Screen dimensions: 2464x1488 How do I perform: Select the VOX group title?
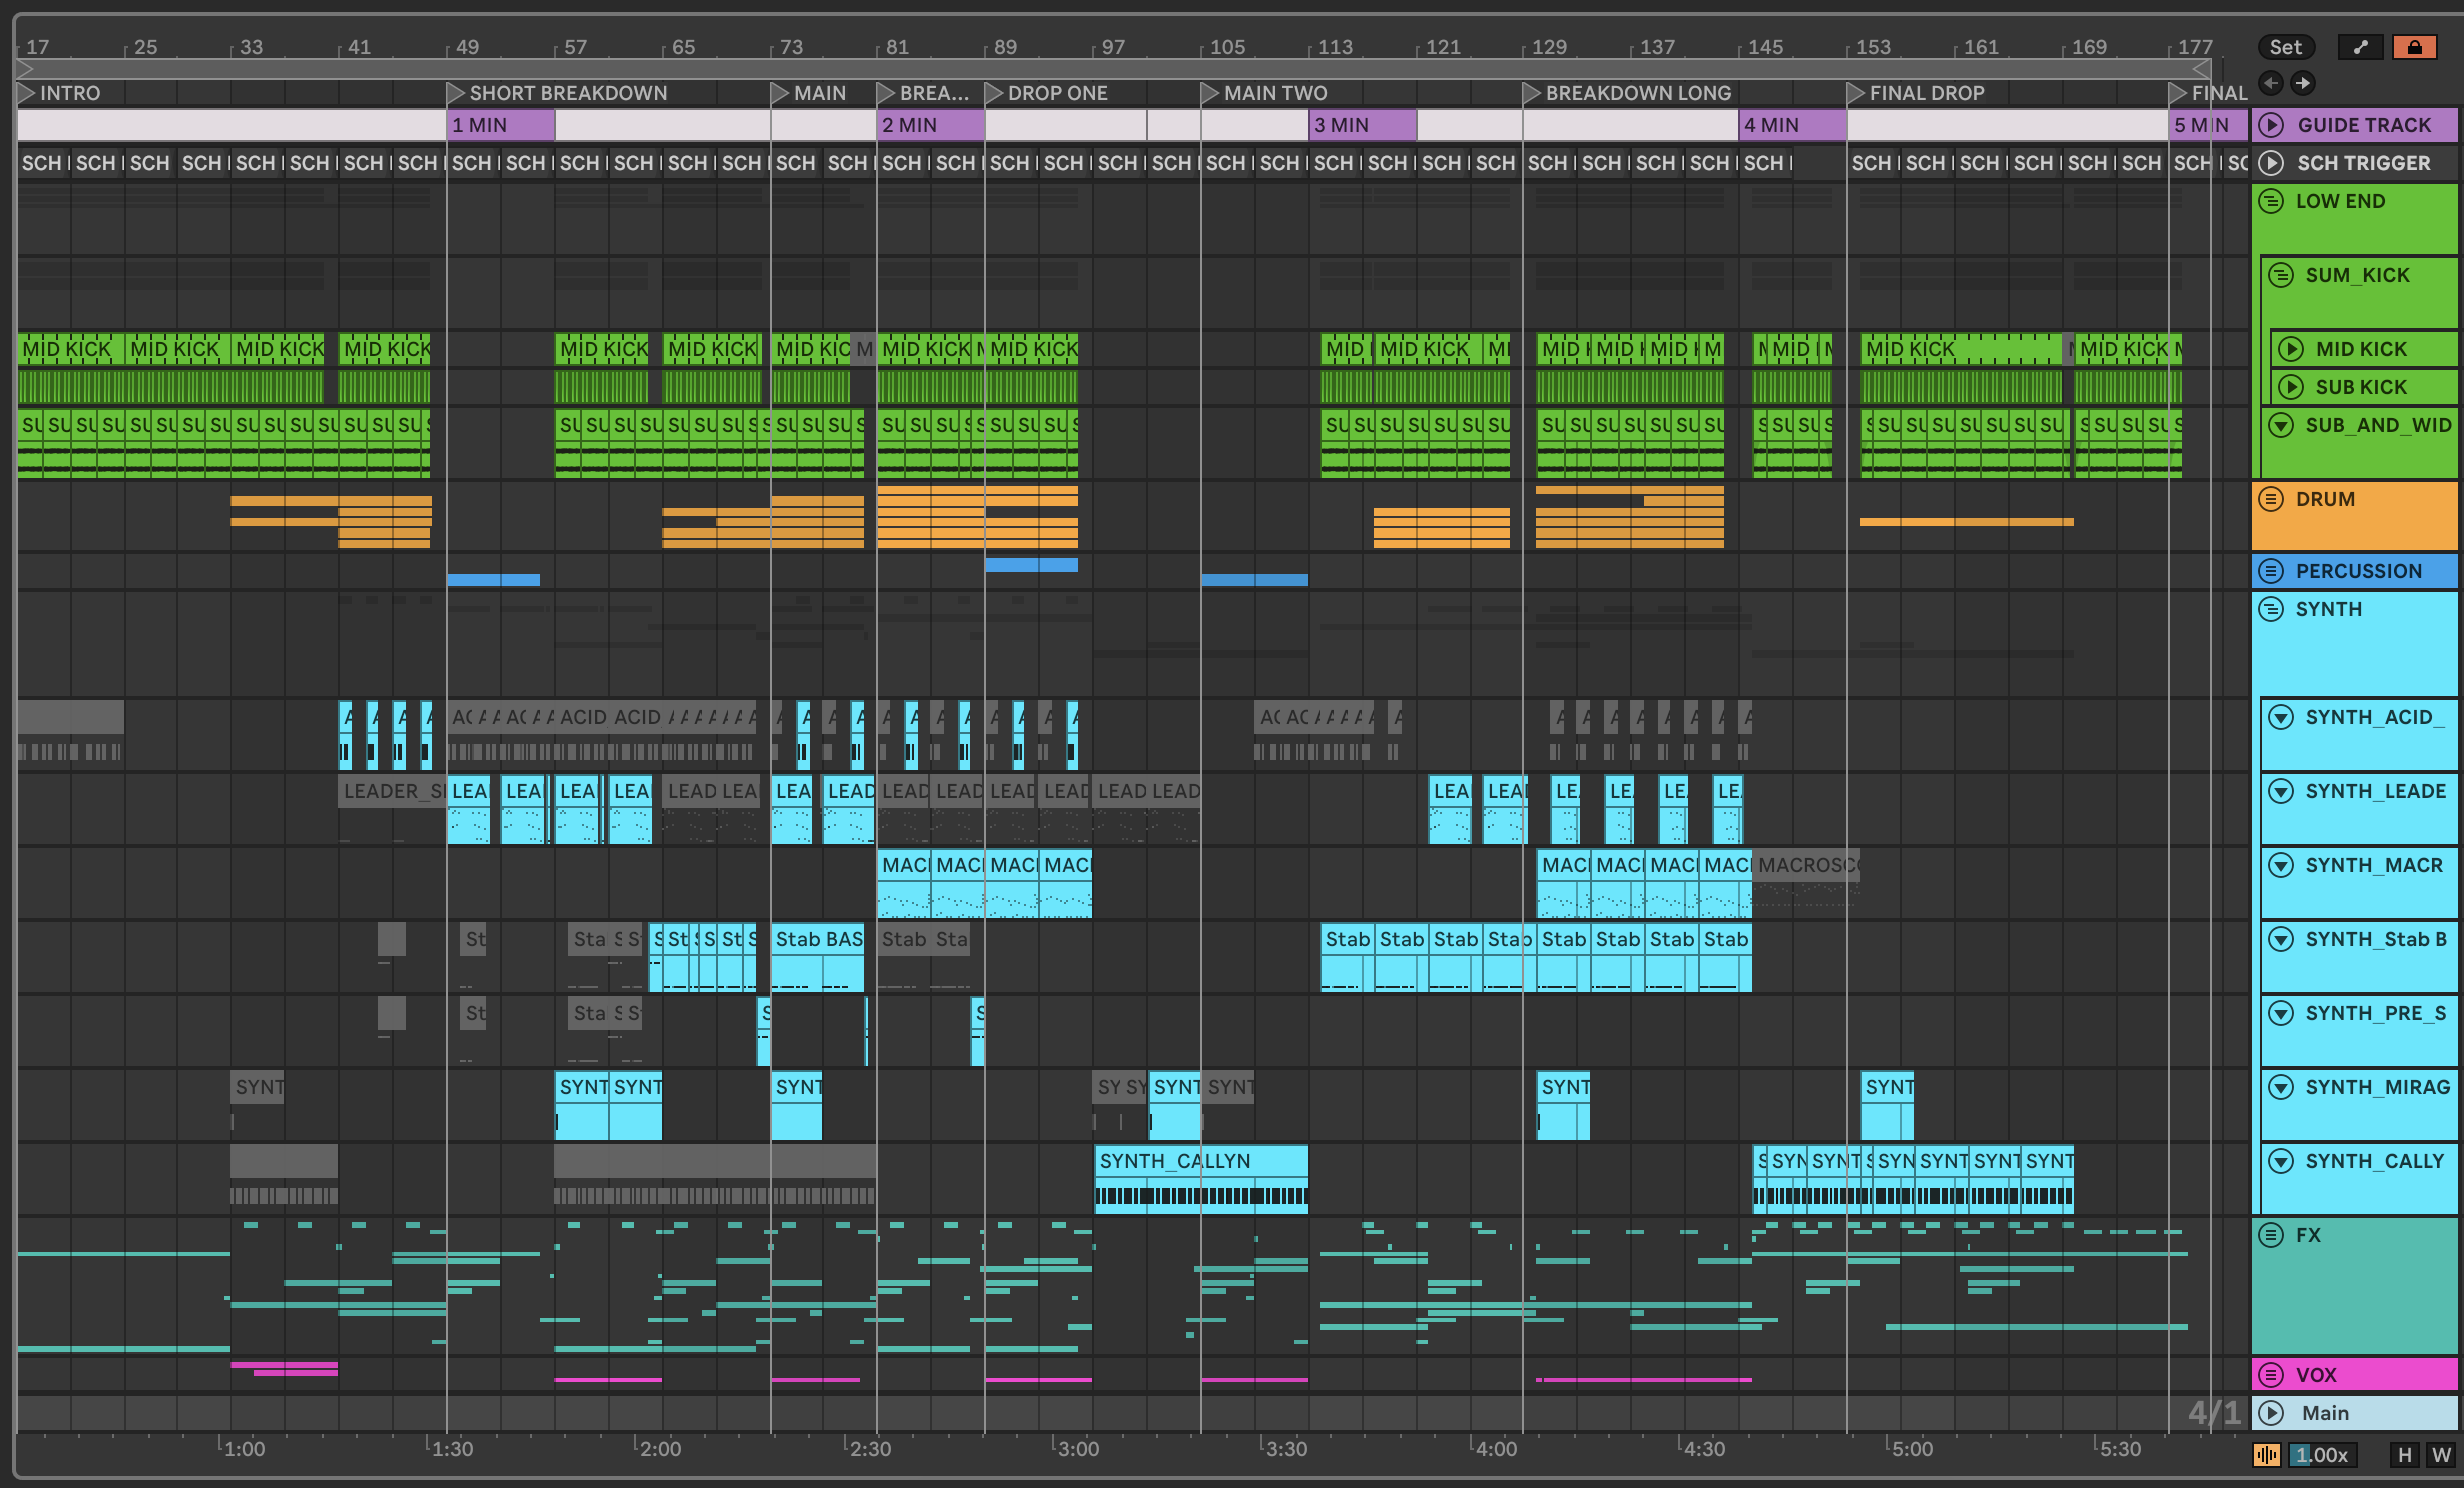2316,1375
